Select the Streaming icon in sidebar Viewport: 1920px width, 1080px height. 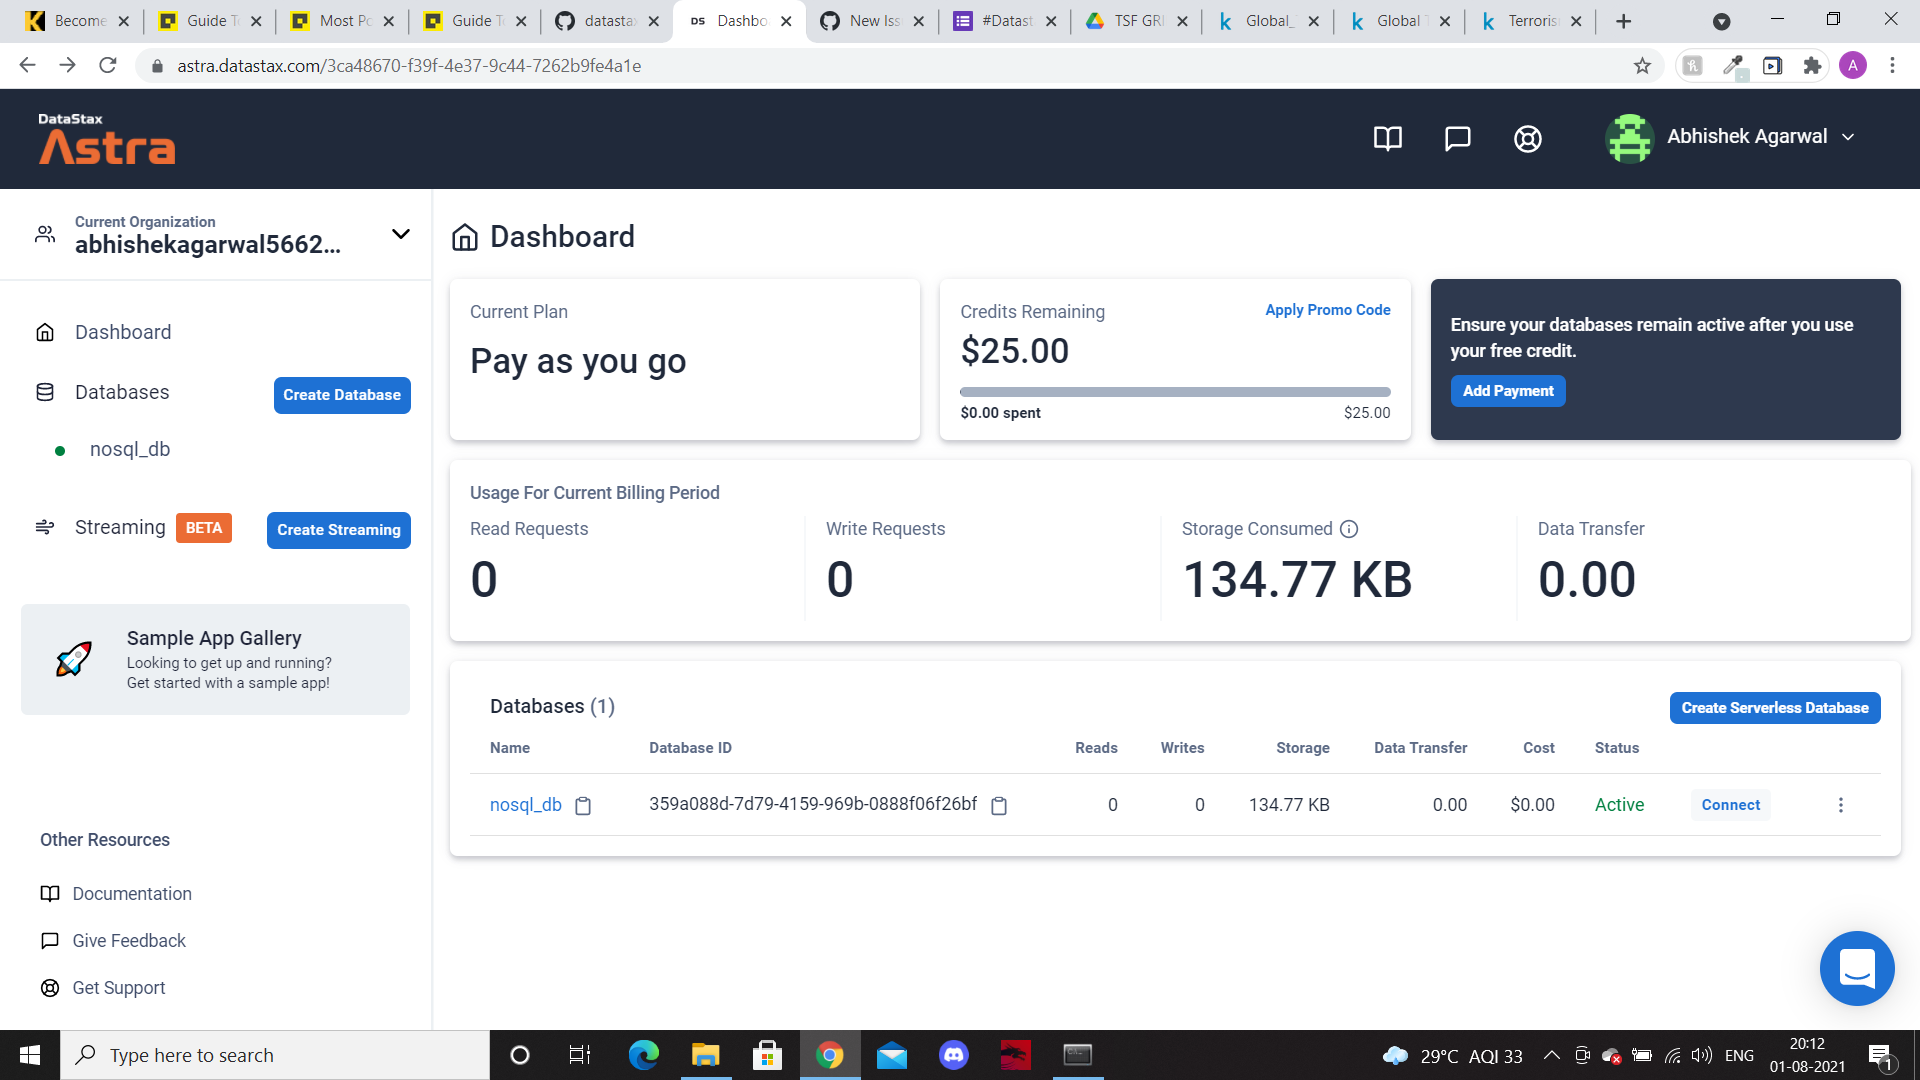[x=45, y=527]
